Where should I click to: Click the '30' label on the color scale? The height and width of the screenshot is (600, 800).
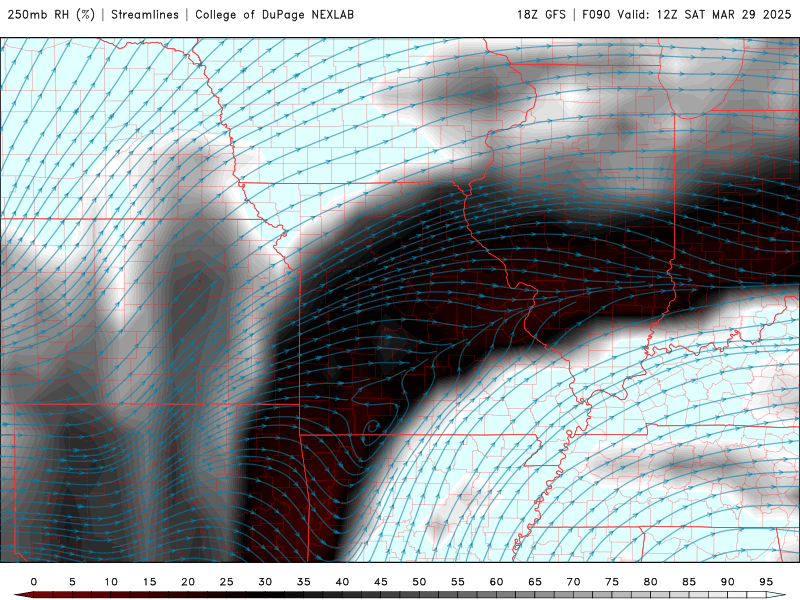[x=265, y=582]
